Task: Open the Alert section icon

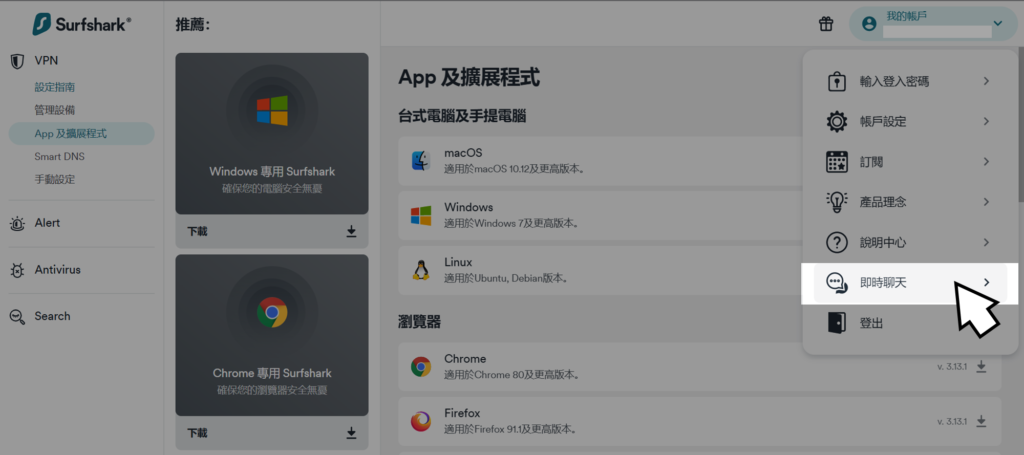Action: tap(17, 223)
